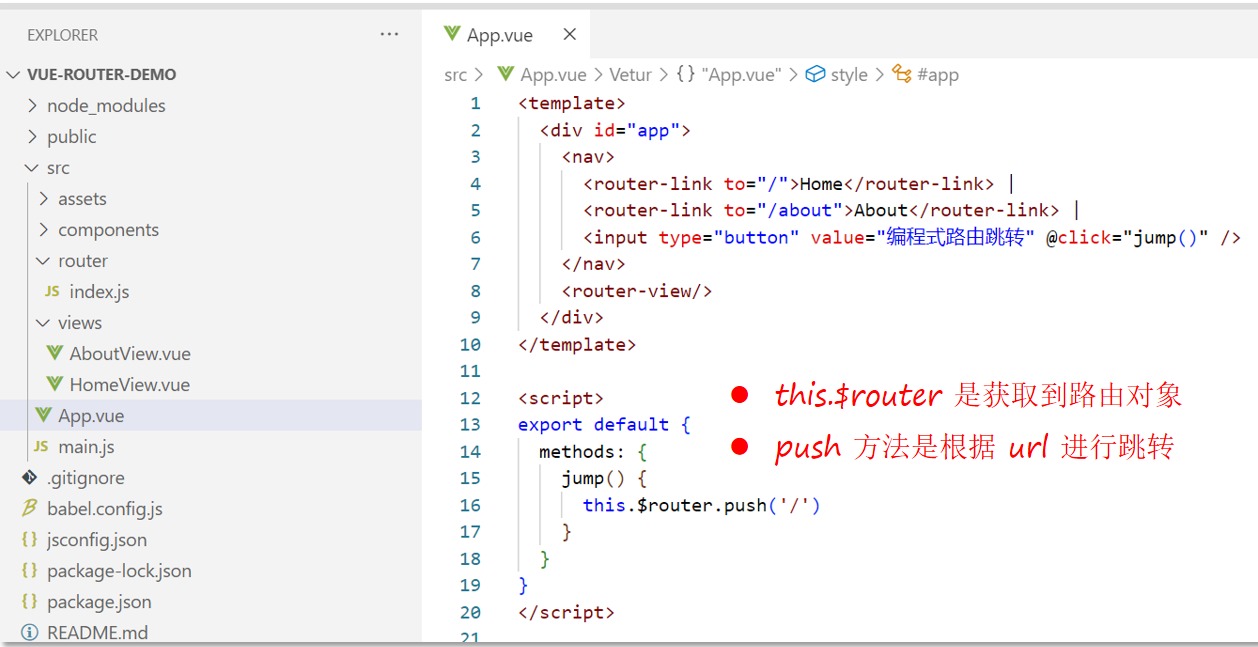Place cursor on the <router-view/> line
This screenshot has width=1258, height=647.
click(x=637, y=291)
